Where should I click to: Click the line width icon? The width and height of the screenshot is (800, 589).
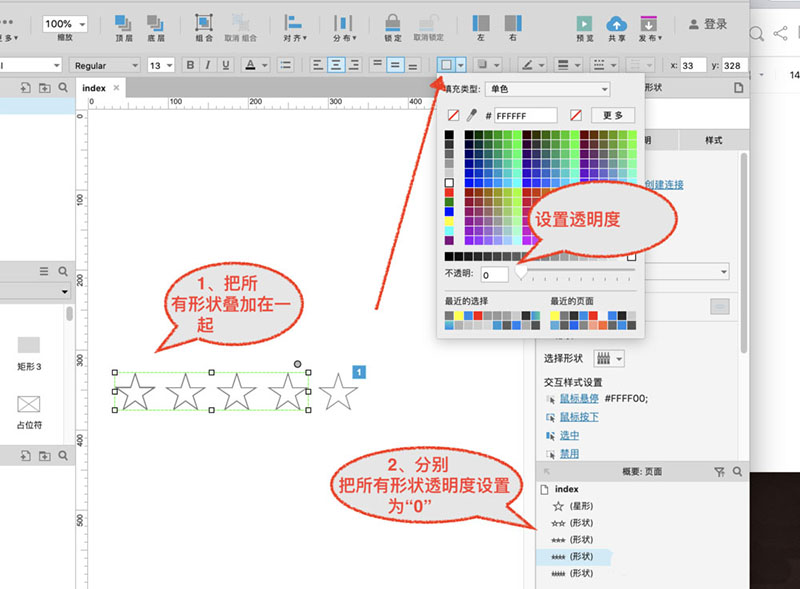563,65
